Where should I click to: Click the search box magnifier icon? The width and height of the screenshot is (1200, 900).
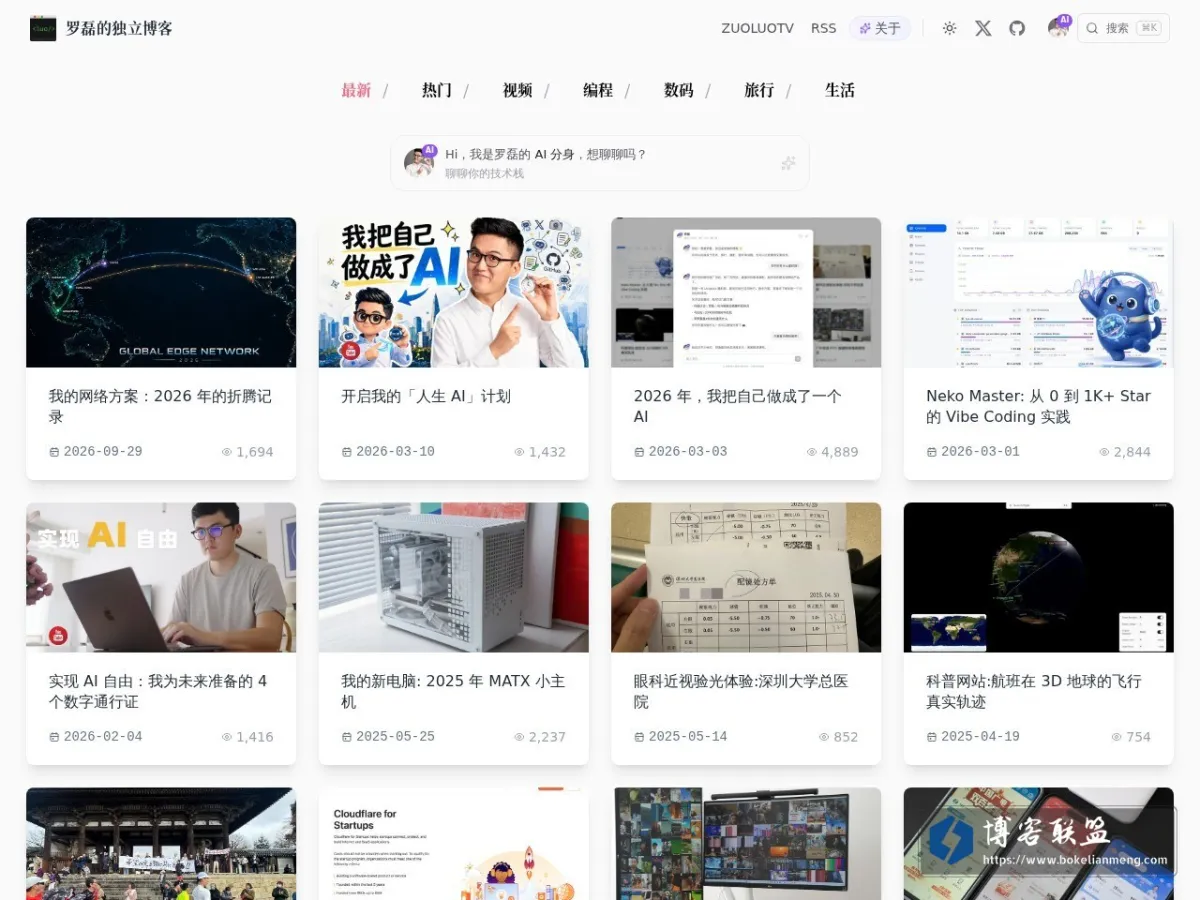pyautogui.click(x=1092, y=28)
